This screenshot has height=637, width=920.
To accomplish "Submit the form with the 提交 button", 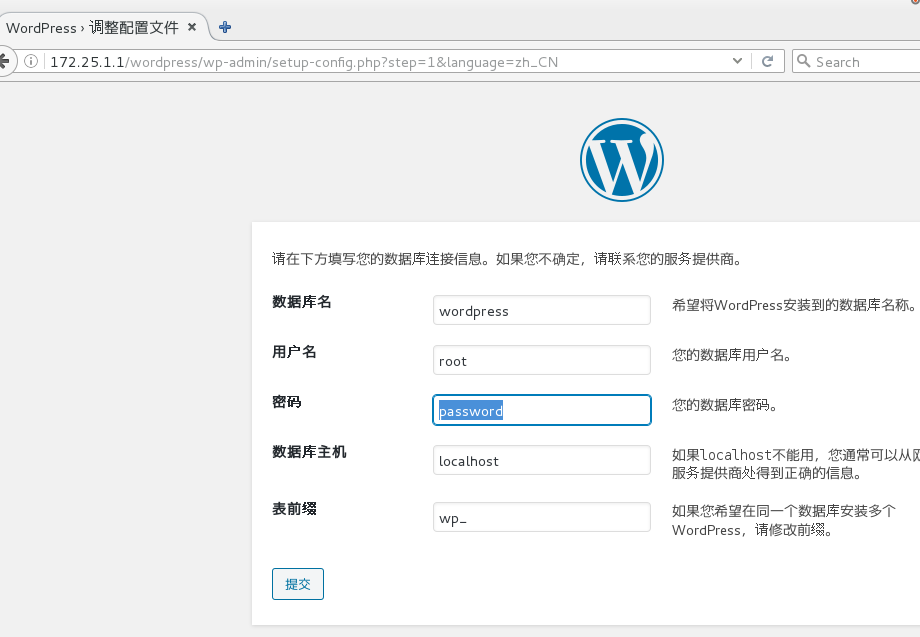I will [297, 584].
